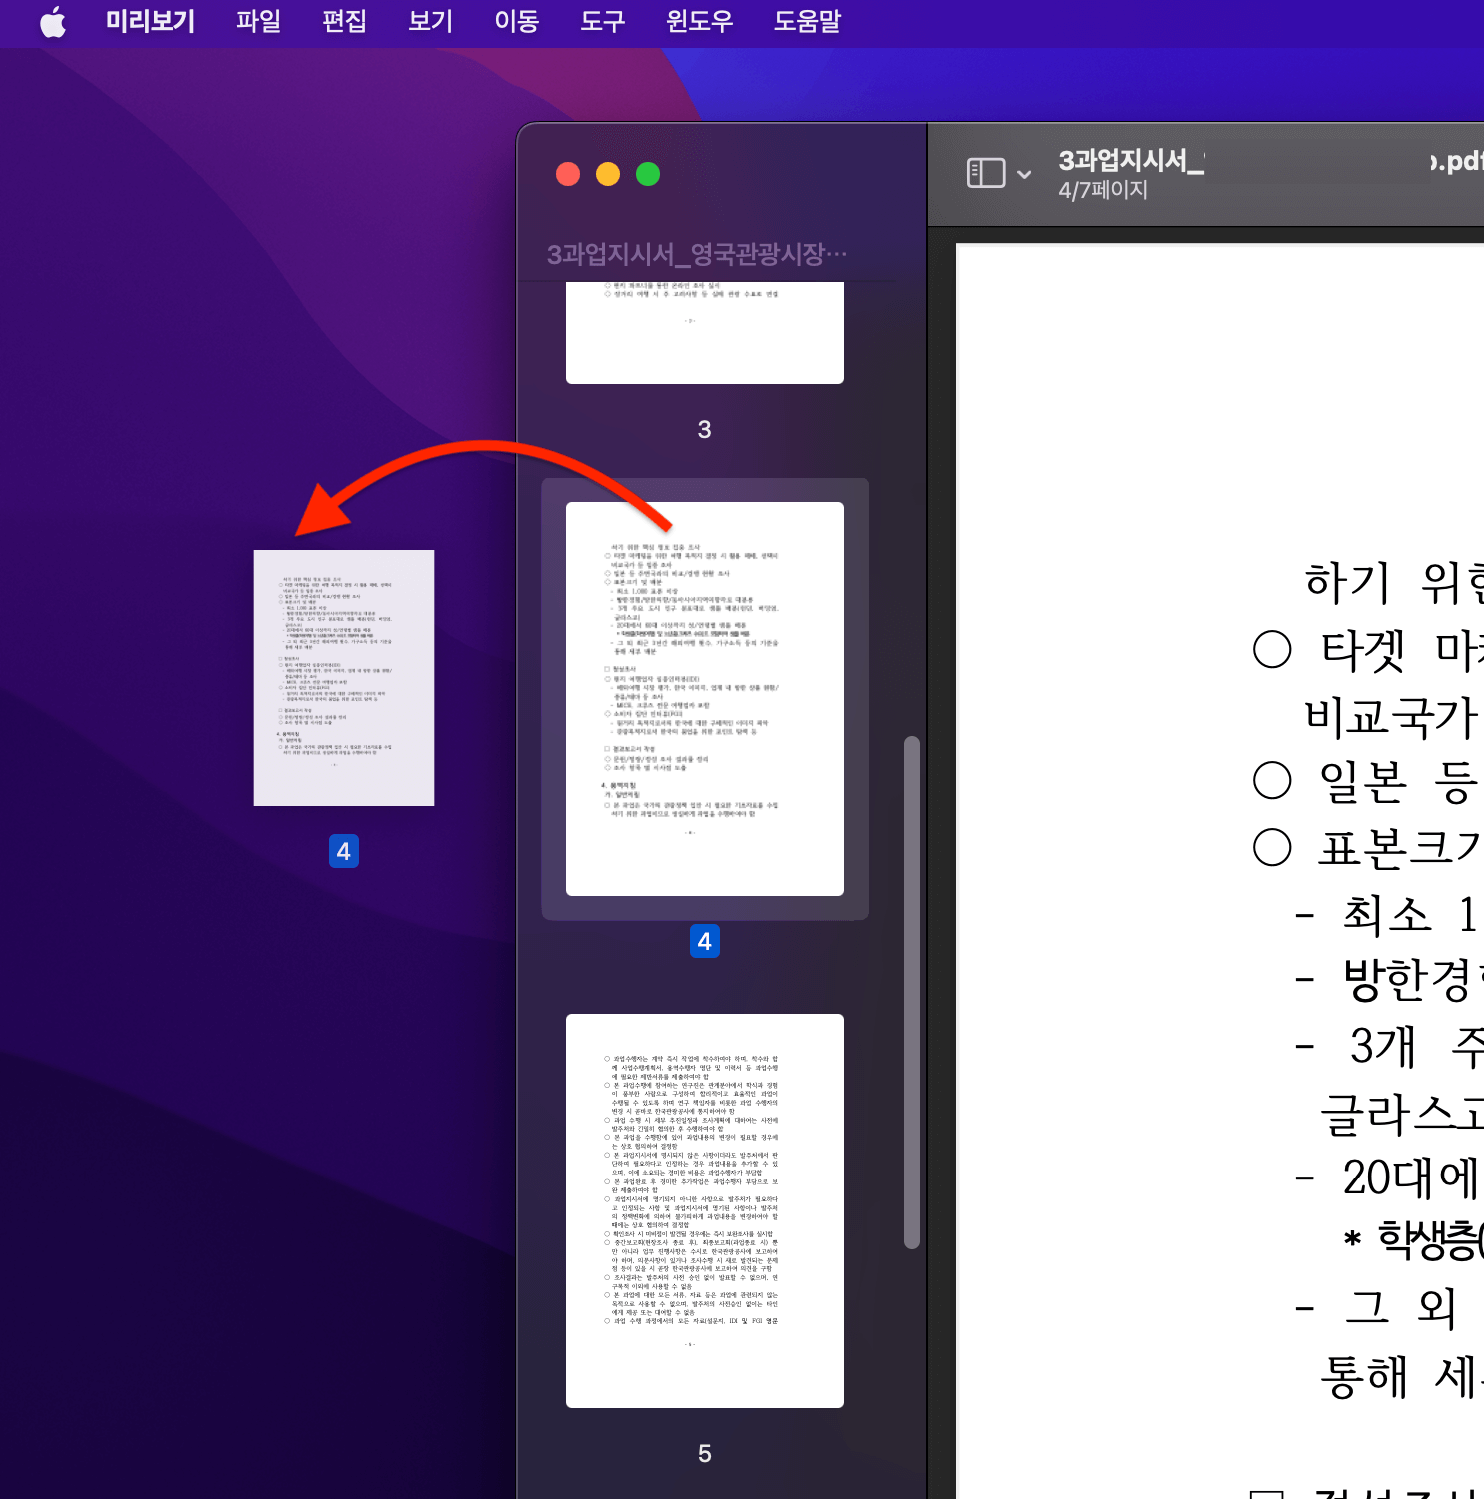Open the sidebar view options chevron
The width and height of the screenshot is (1484, 1499).
coord(1026,174)
